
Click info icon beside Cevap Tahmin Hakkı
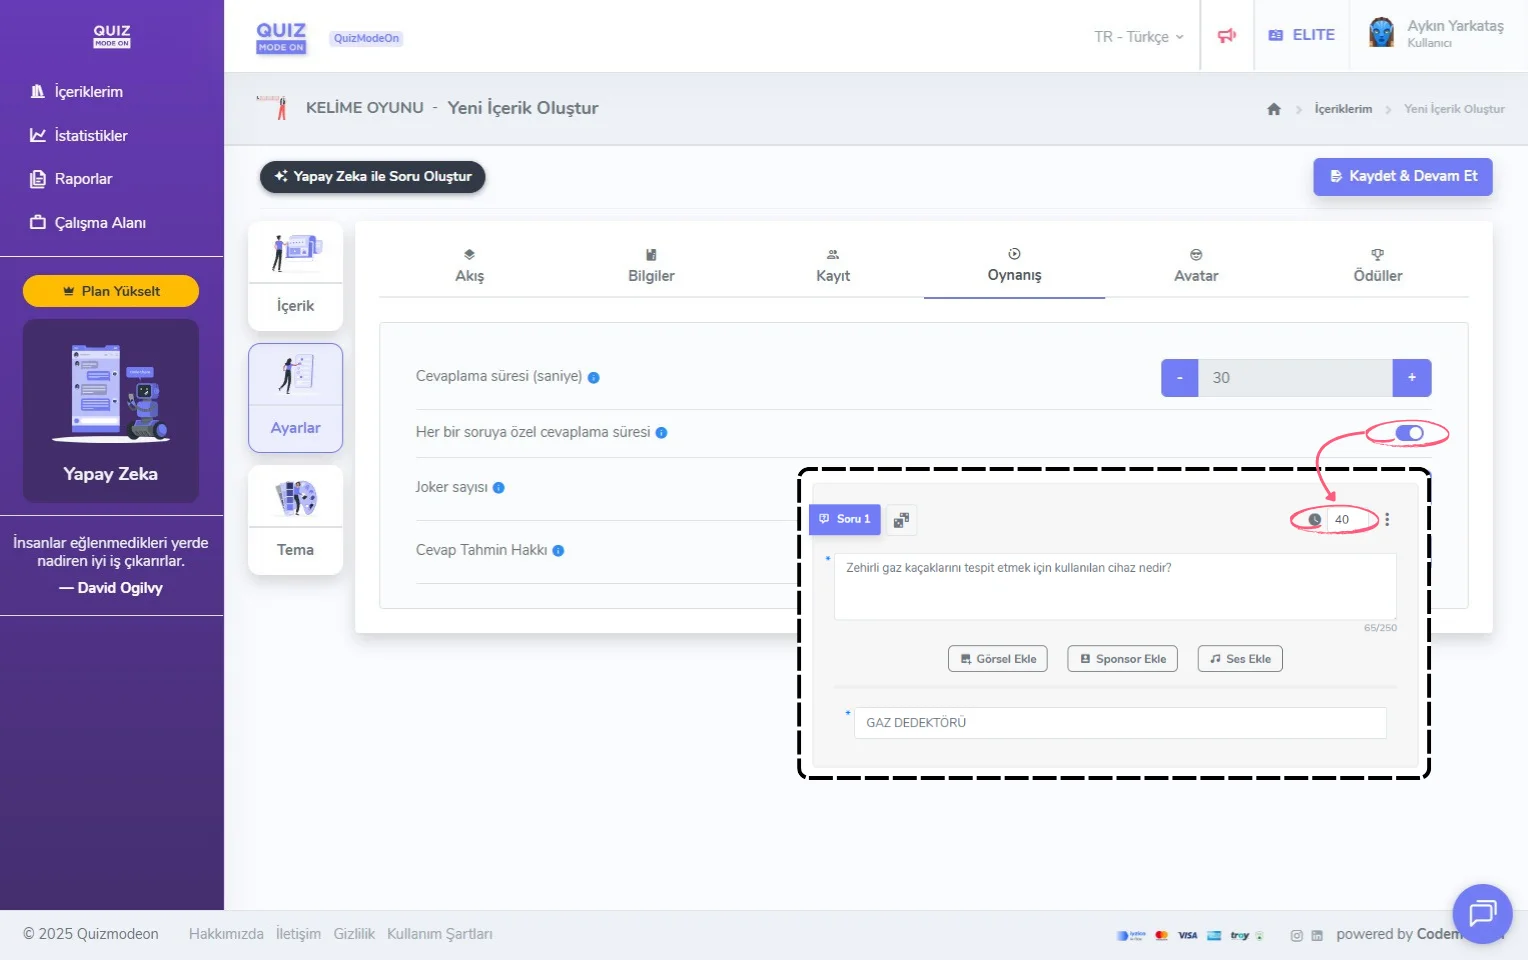(558, 551)
